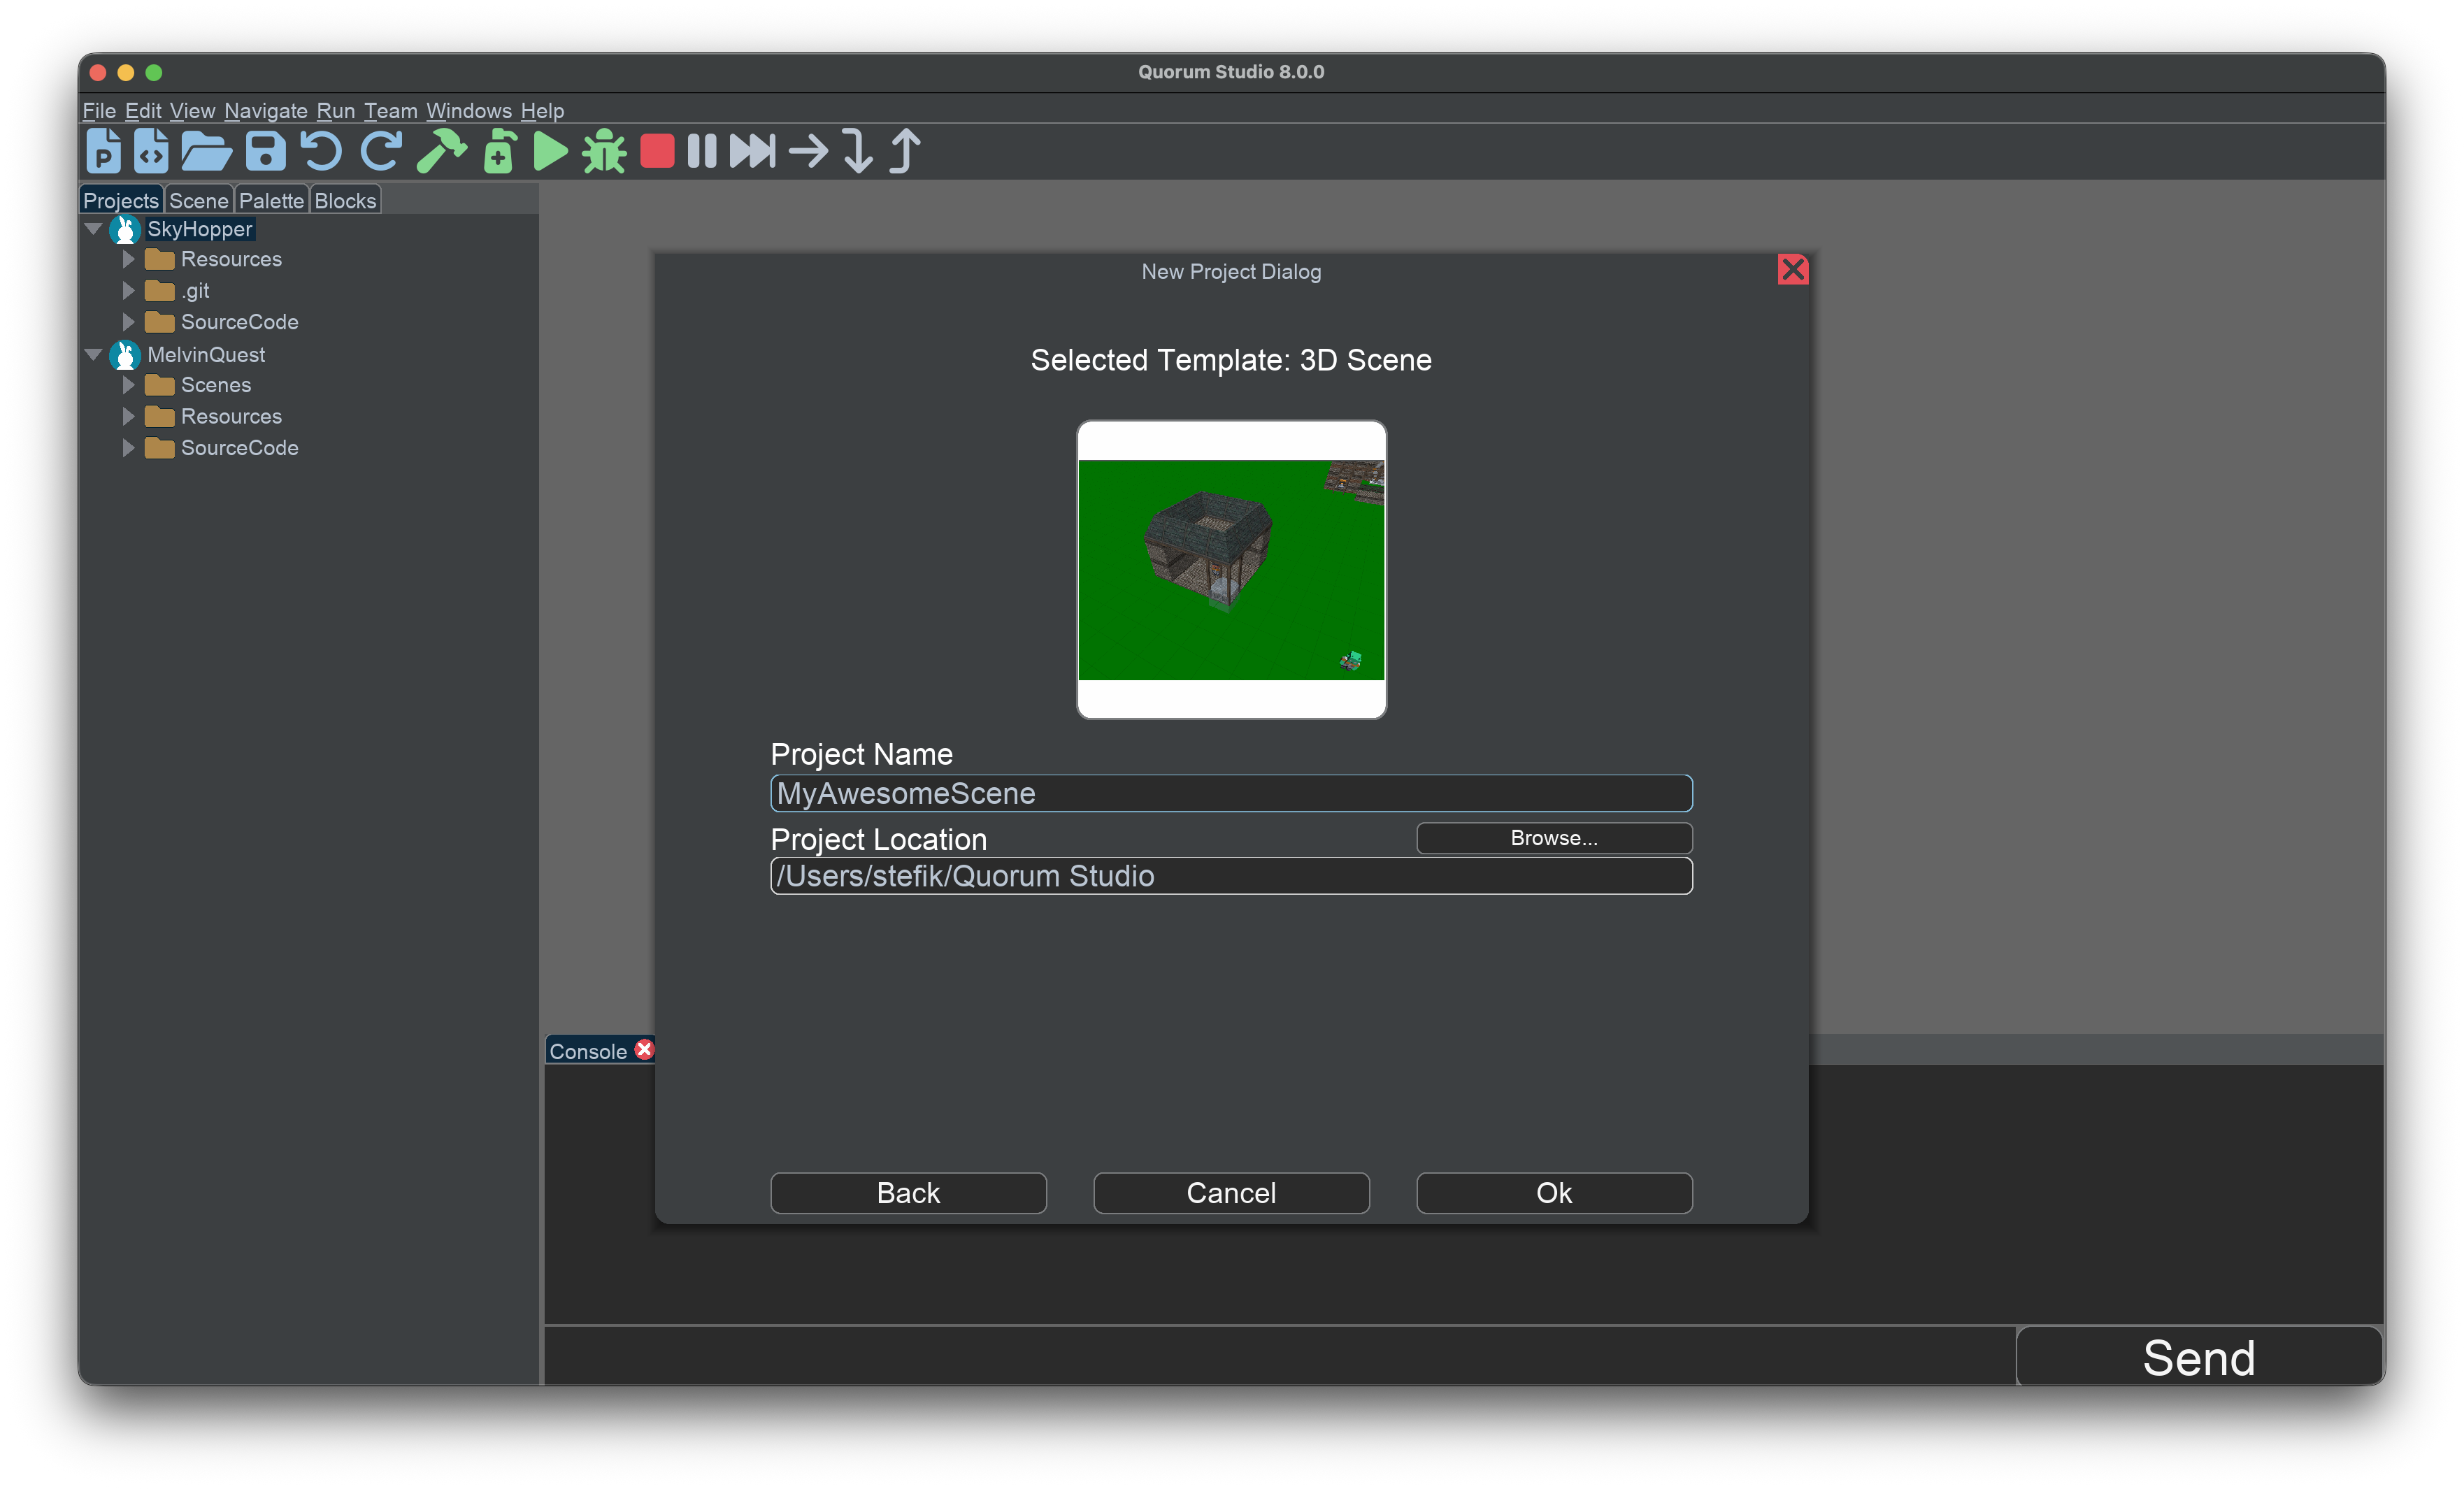Collapse the MelvinQuest project tree
The image size is (2464, 1489).
point(94,354)
